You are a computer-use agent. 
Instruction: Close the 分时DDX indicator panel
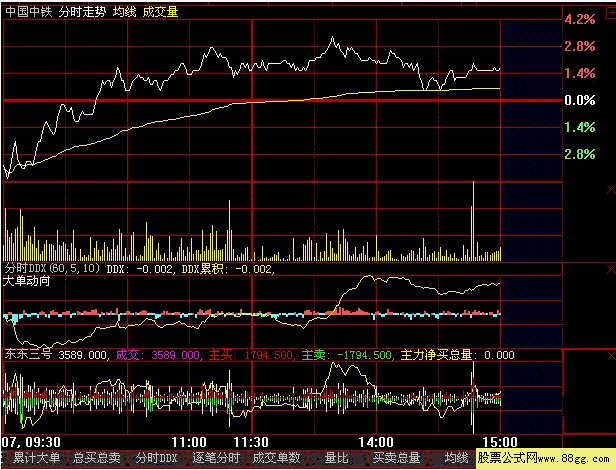(x=611, y=270)
